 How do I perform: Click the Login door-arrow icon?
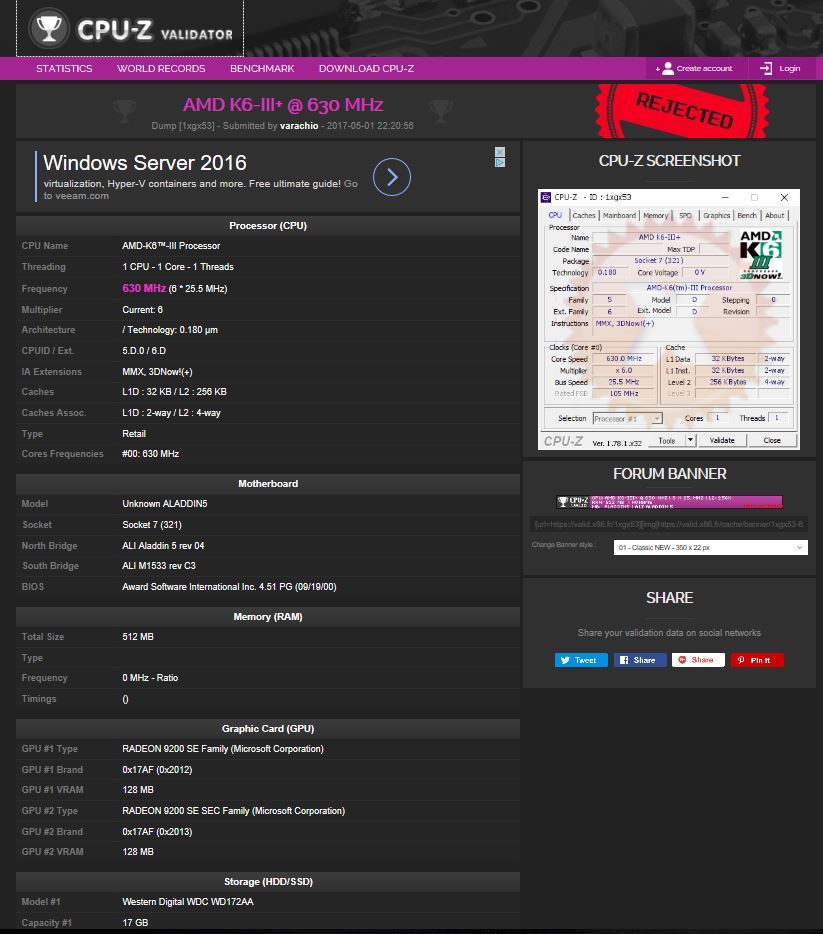point(766,69)
